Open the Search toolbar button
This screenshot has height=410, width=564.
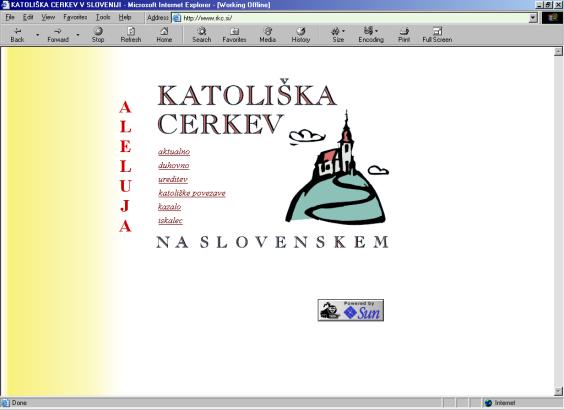(201, 35)
